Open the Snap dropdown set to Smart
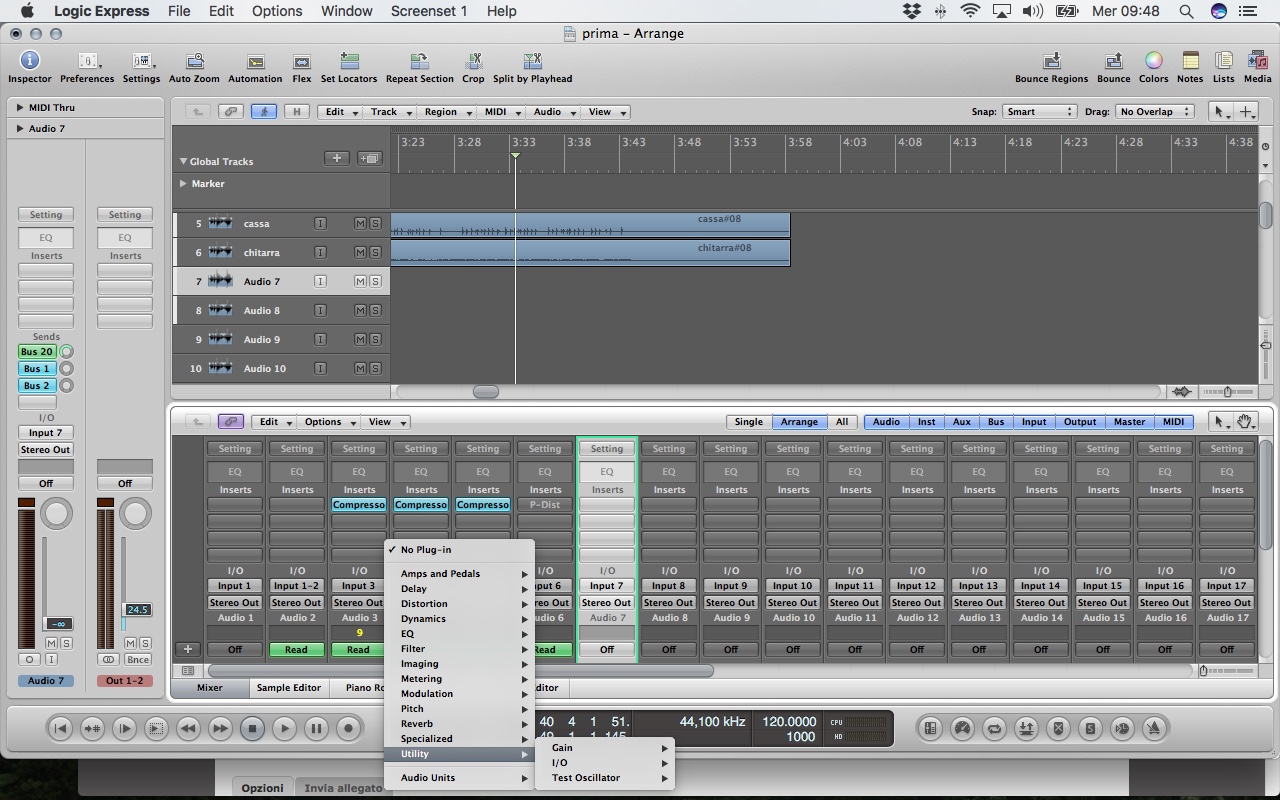The width and height of the screenshot is (1280, 800). click(1039, 112)
